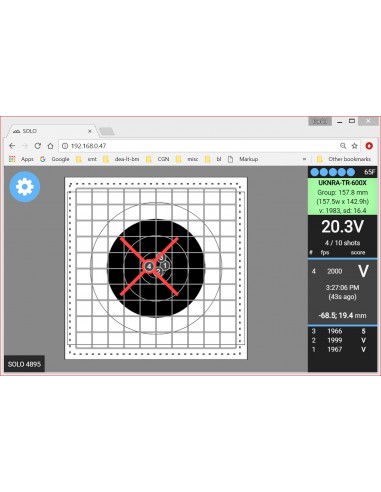The image size is (381, 492).
Task: Expand the bookmarks overflow chevron
Action: pos(304,159)
